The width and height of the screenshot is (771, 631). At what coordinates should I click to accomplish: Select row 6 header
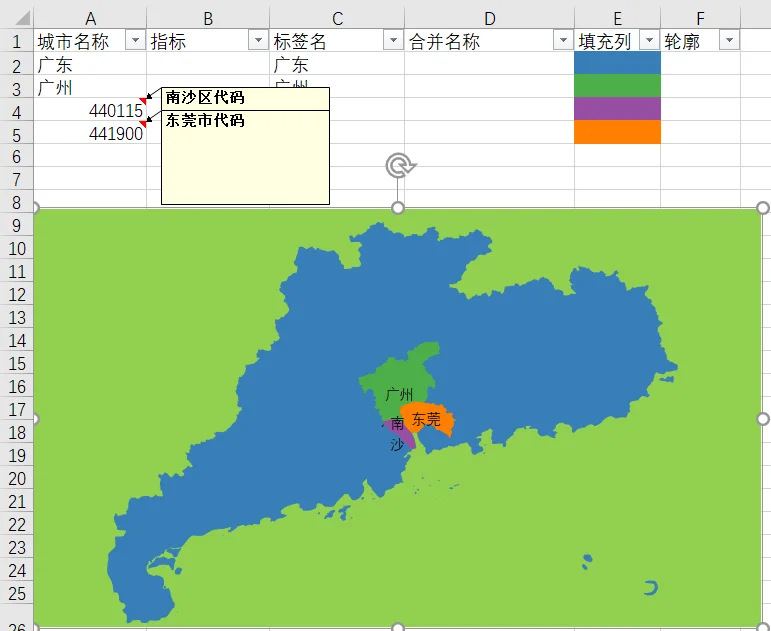(17, 156)
